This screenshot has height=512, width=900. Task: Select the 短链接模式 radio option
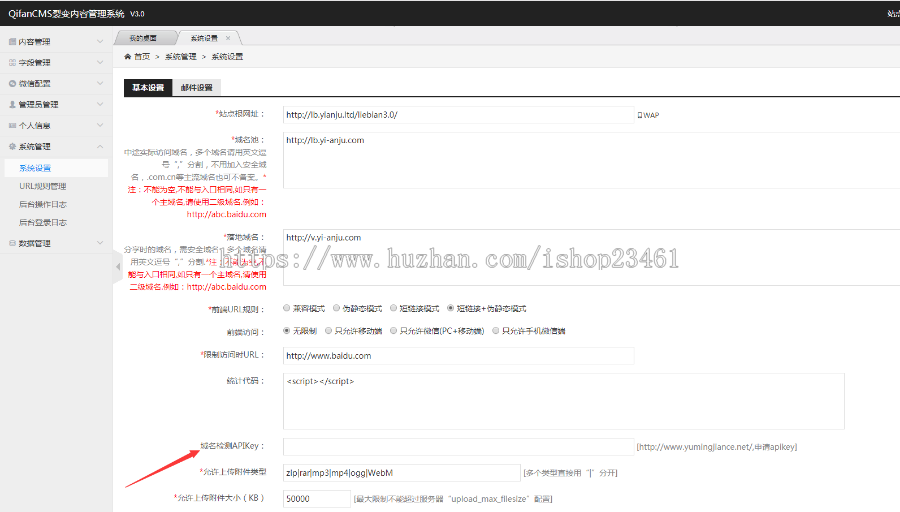pyautogui.click(x=393, y=308)
